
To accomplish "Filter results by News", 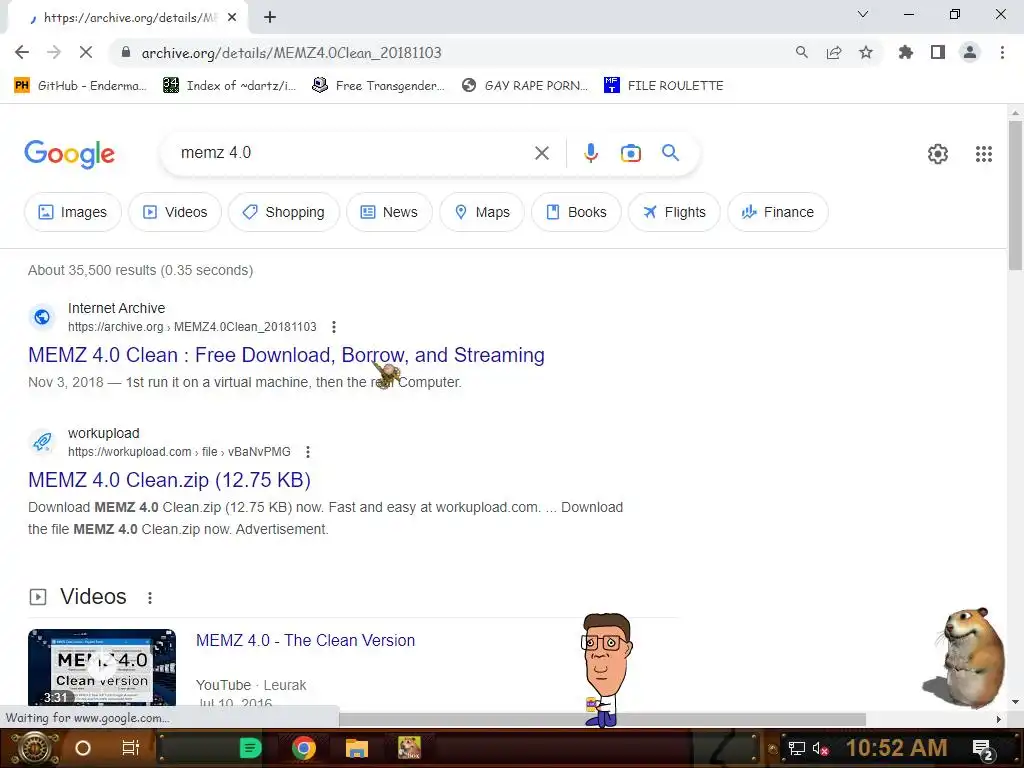I will coord(389,212).
